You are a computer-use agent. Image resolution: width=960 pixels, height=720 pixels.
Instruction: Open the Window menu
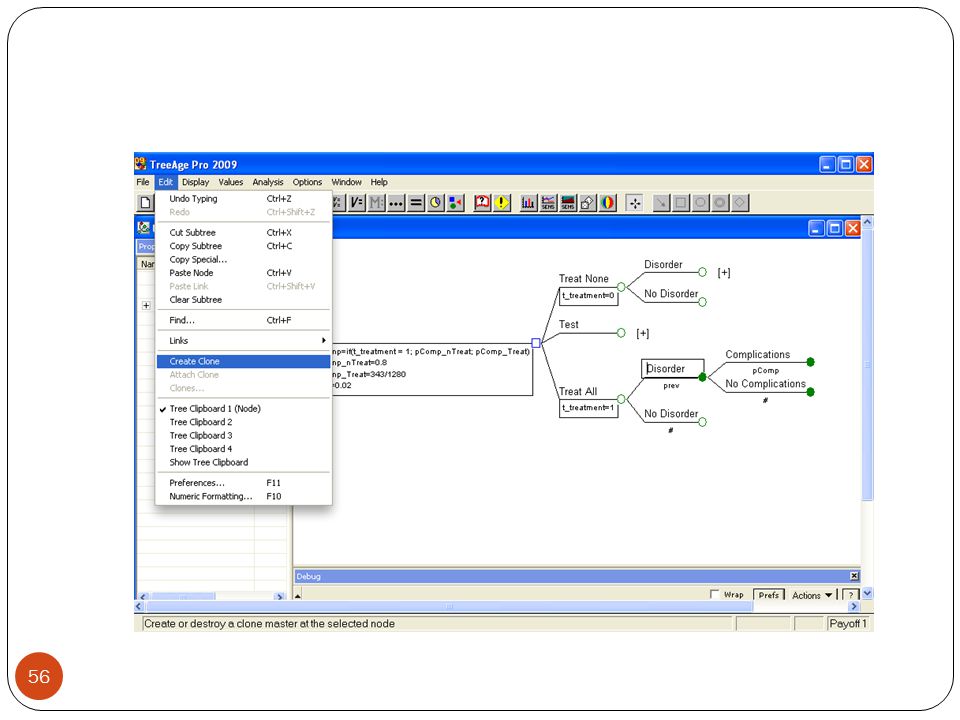(x=347, y=182)
